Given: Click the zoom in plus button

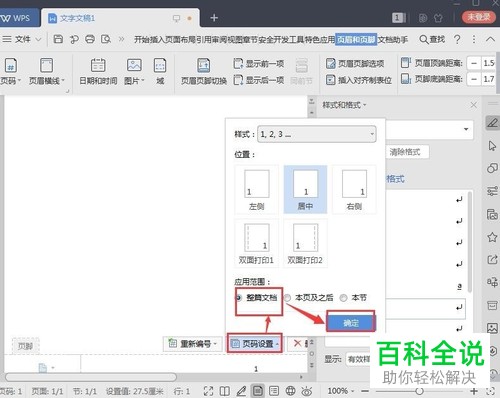Looking at the screenshot, I should tap(474, 391).
